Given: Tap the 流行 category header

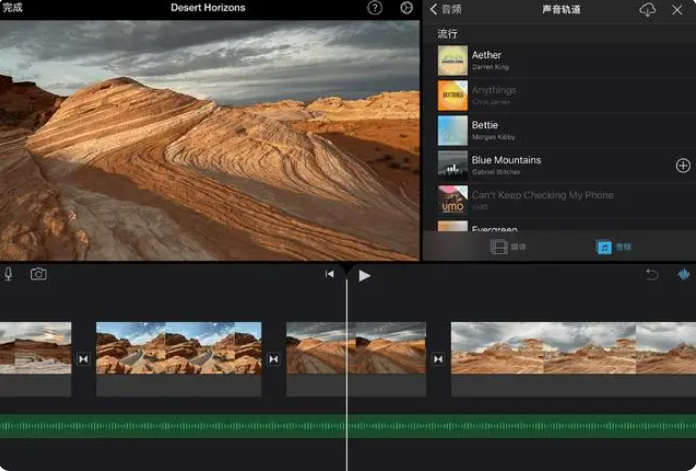Looking at the screenshot, I should coord(447,34).
